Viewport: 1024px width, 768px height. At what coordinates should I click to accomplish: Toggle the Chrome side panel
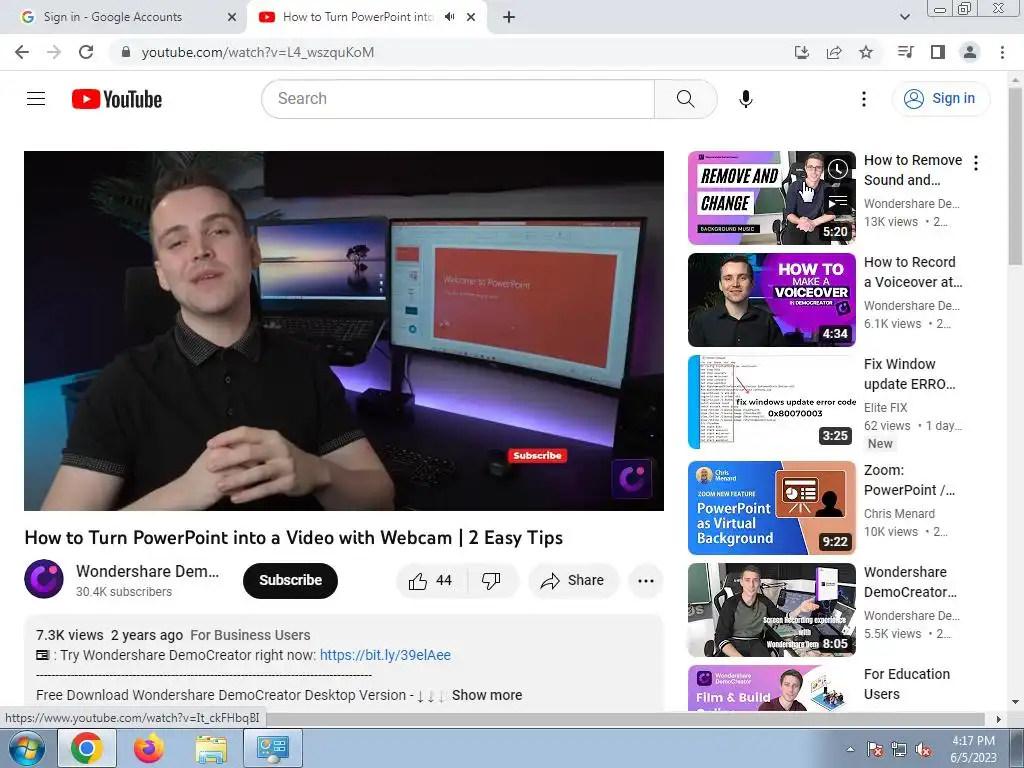coord(937,52)
